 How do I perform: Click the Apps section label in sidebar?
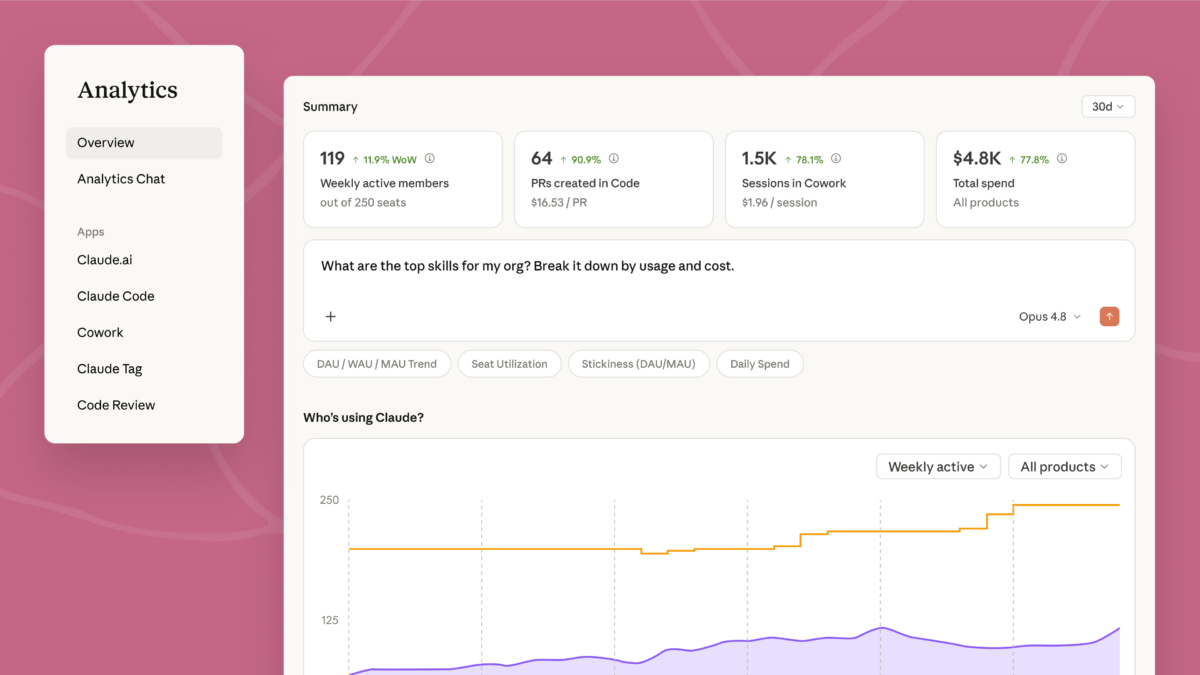tap(91, 232)
